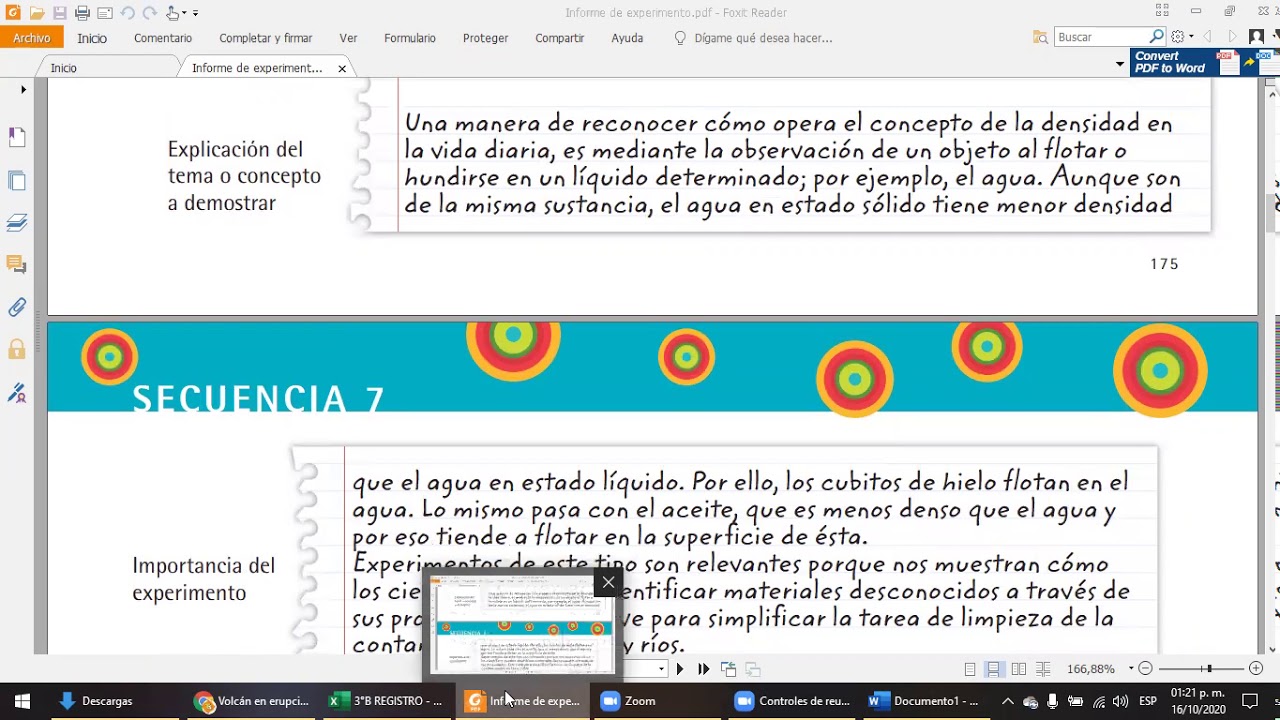Switch to Excel 3°B REGISTRO window
This screenshot has height=720, width=1280.
tap(387, 701)
